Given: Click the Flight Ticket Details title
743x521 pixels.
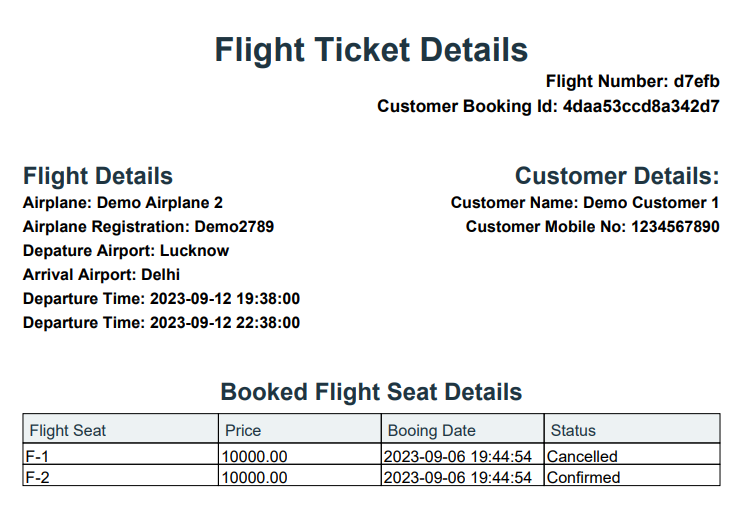Looking at the screenshot, I should [371, 50].
